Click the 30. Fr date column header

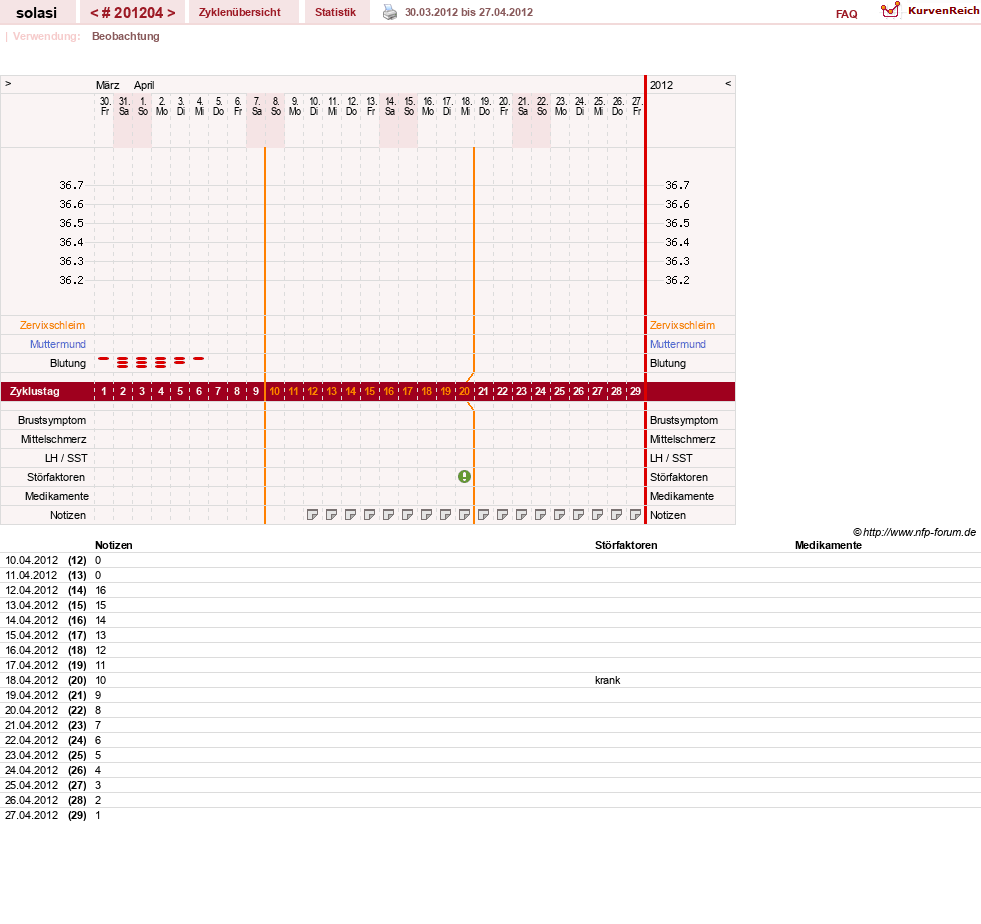pos(105,106)
